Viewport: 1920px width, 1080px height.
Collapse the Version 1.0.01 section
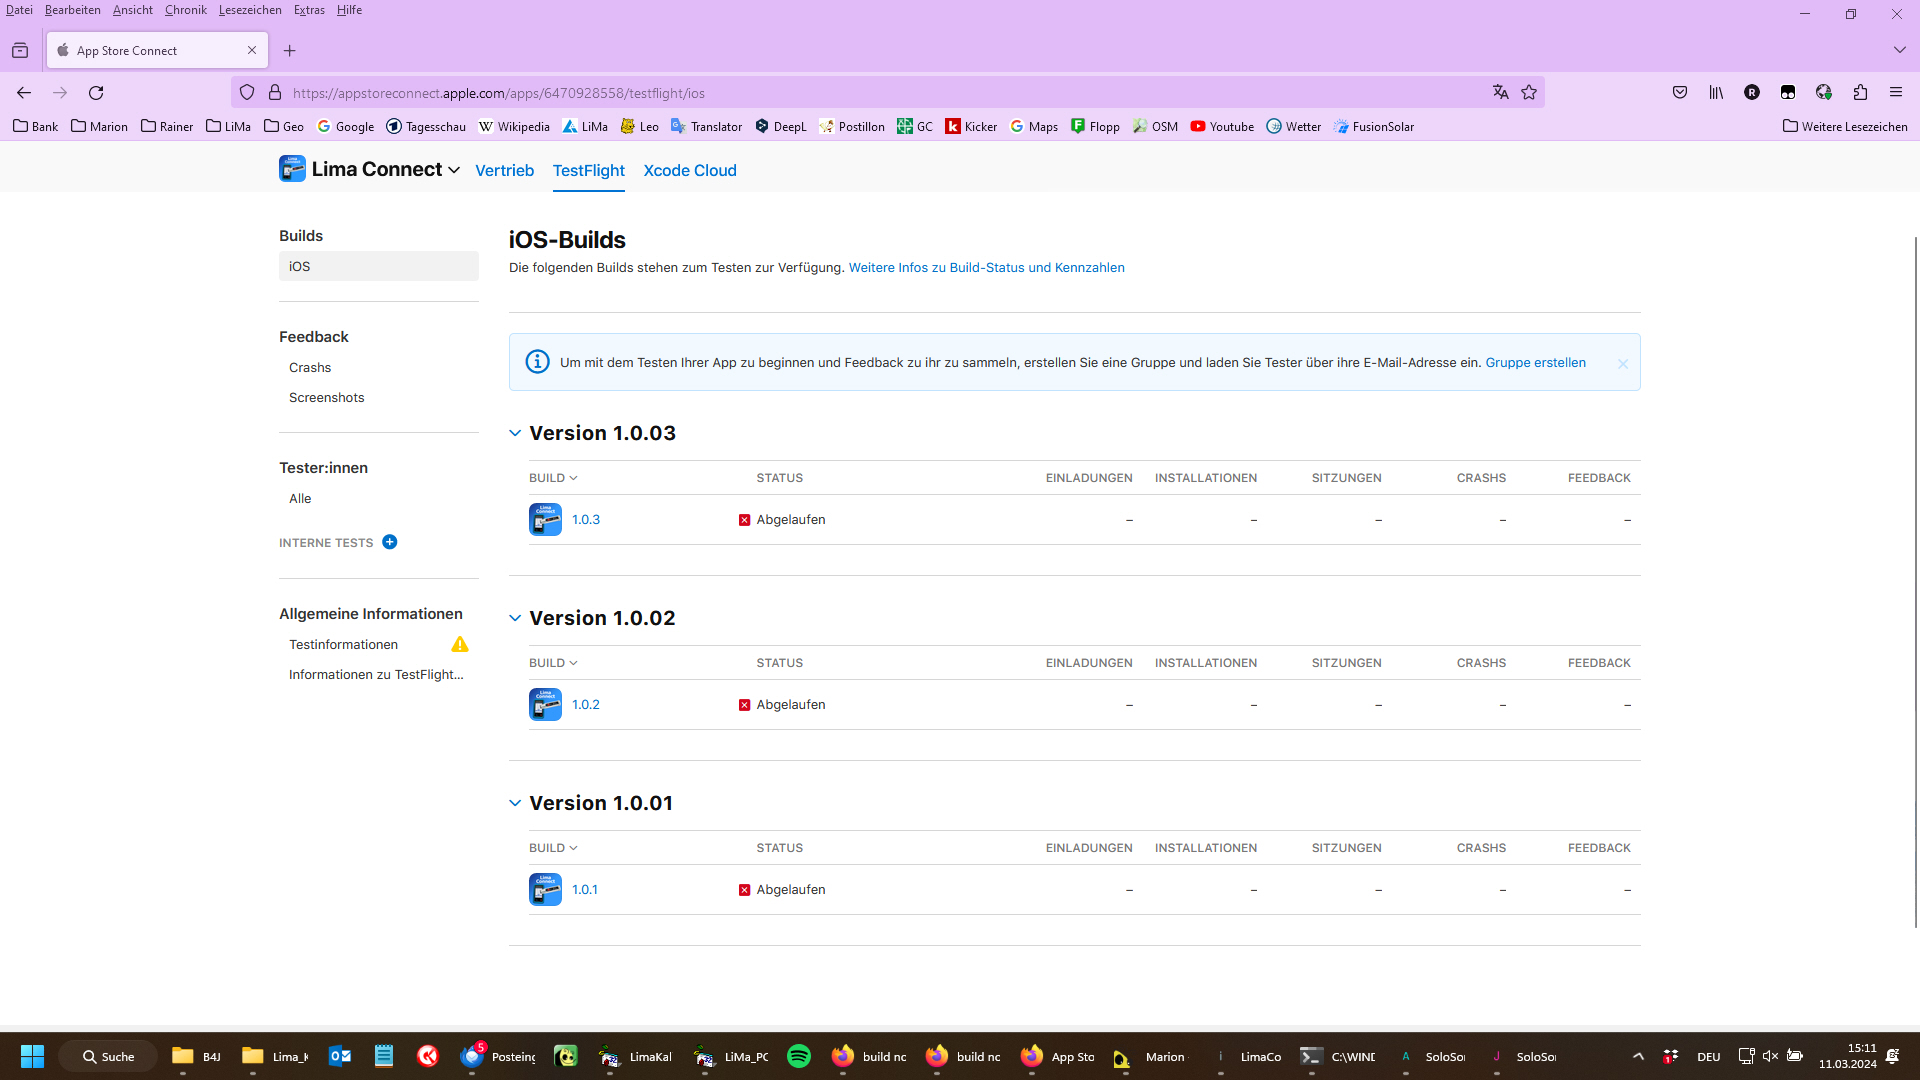(515, 803)
